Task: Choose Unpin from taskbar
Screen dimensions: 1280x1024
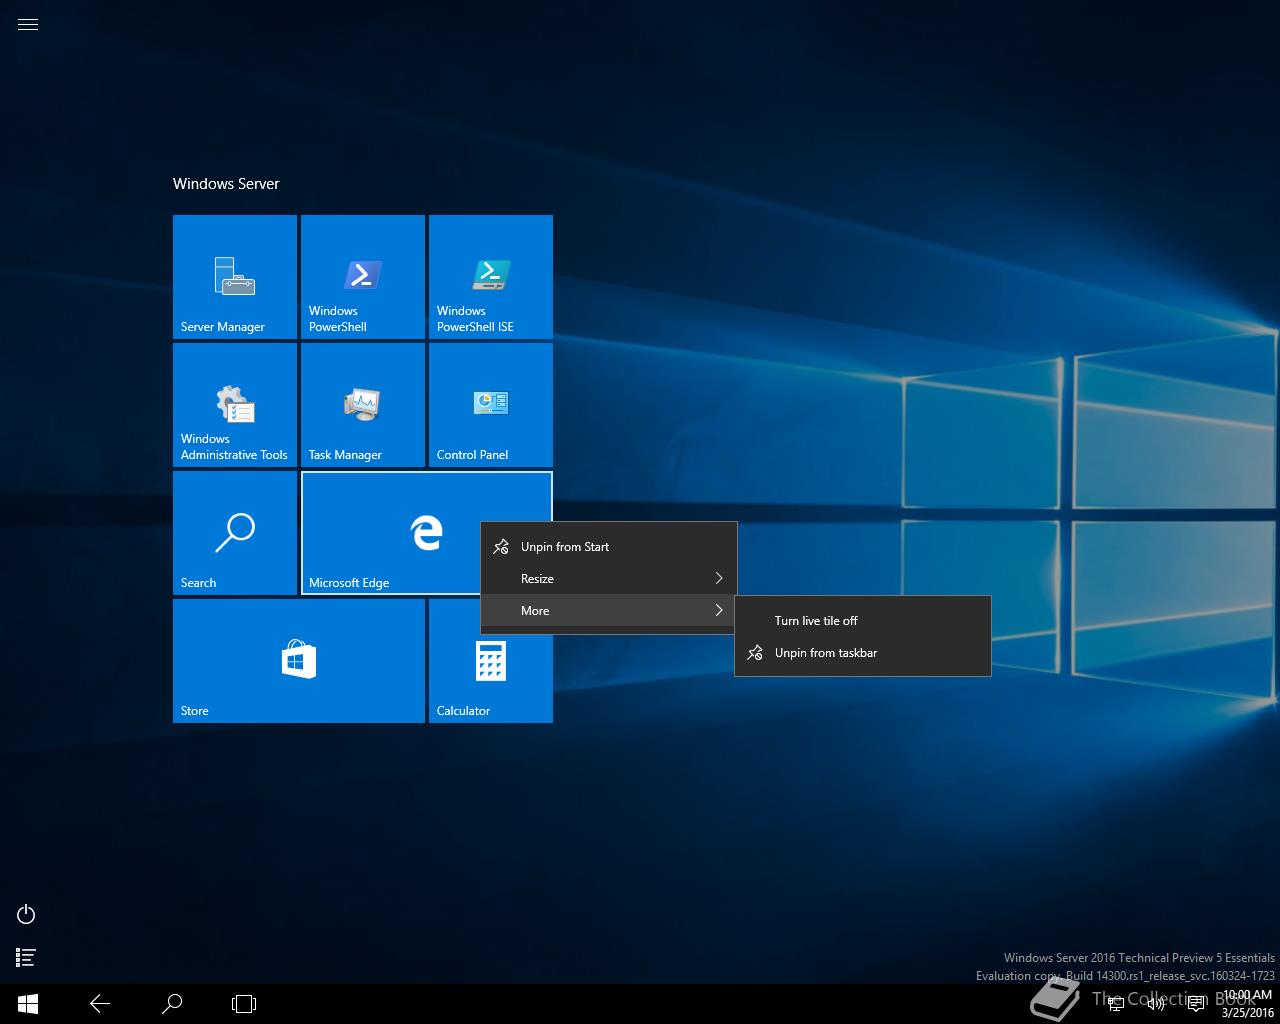Action: click(863, 653)
